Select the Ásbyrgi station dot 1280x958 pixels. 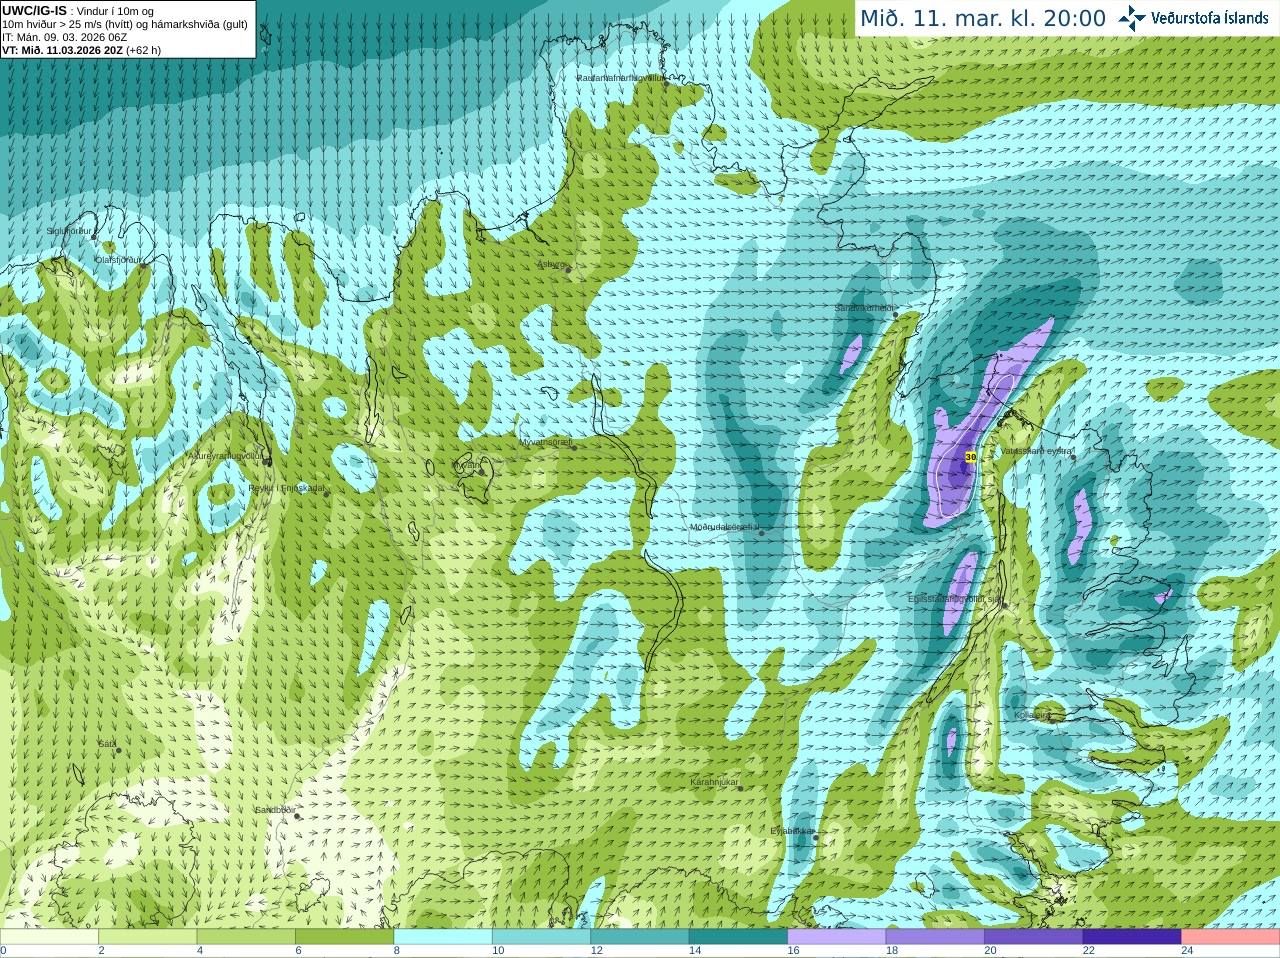[x=568, y=269]
